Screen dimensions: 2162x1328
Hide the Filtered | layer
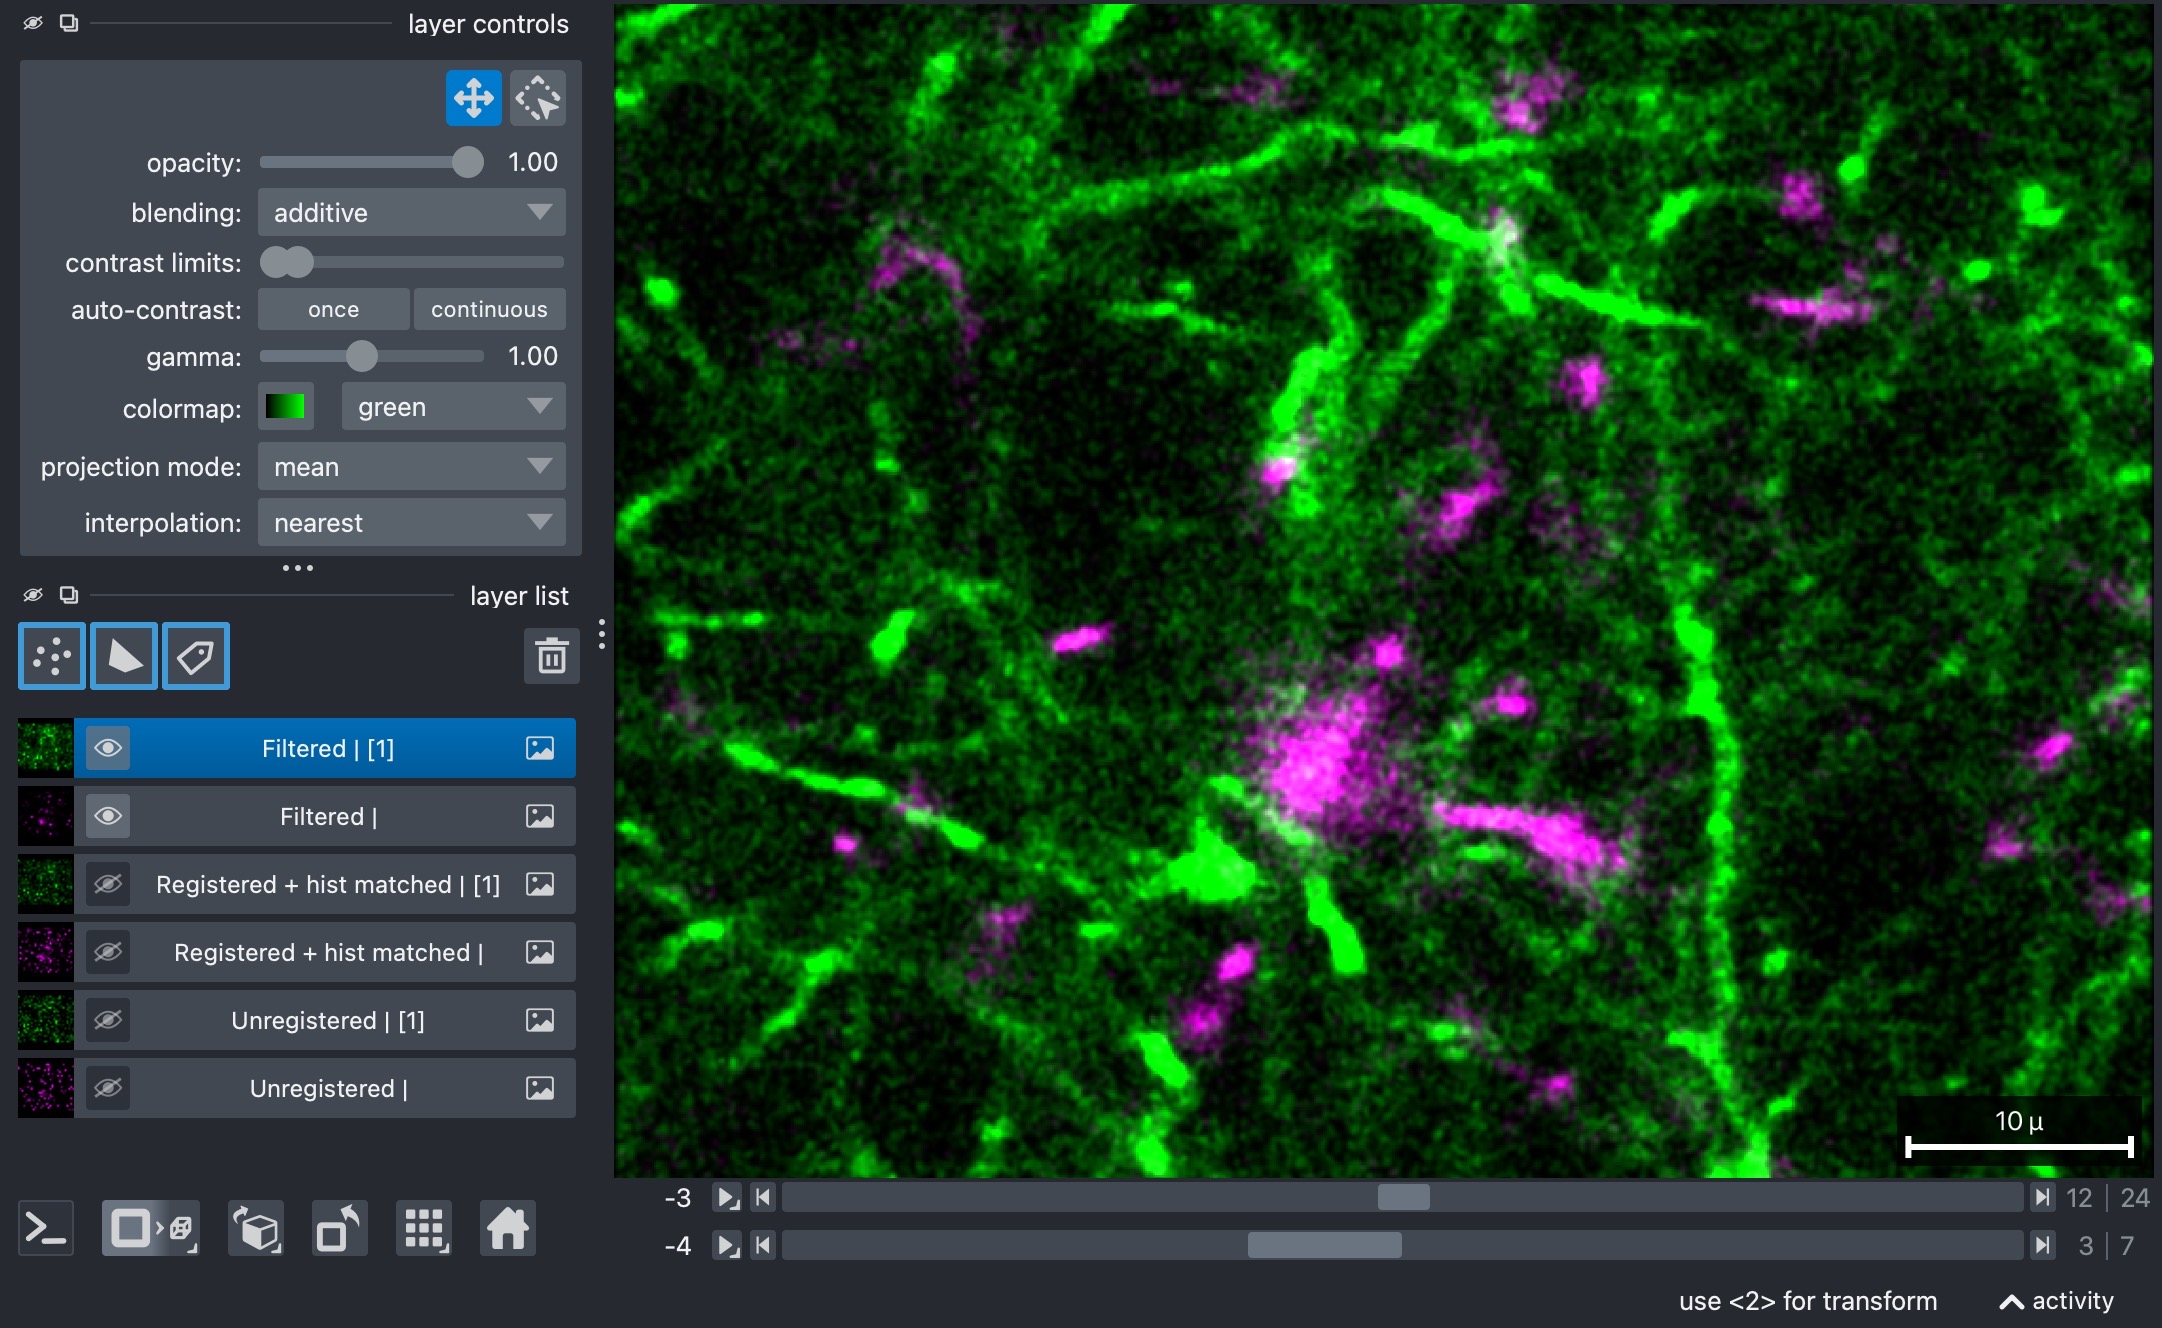108,816
